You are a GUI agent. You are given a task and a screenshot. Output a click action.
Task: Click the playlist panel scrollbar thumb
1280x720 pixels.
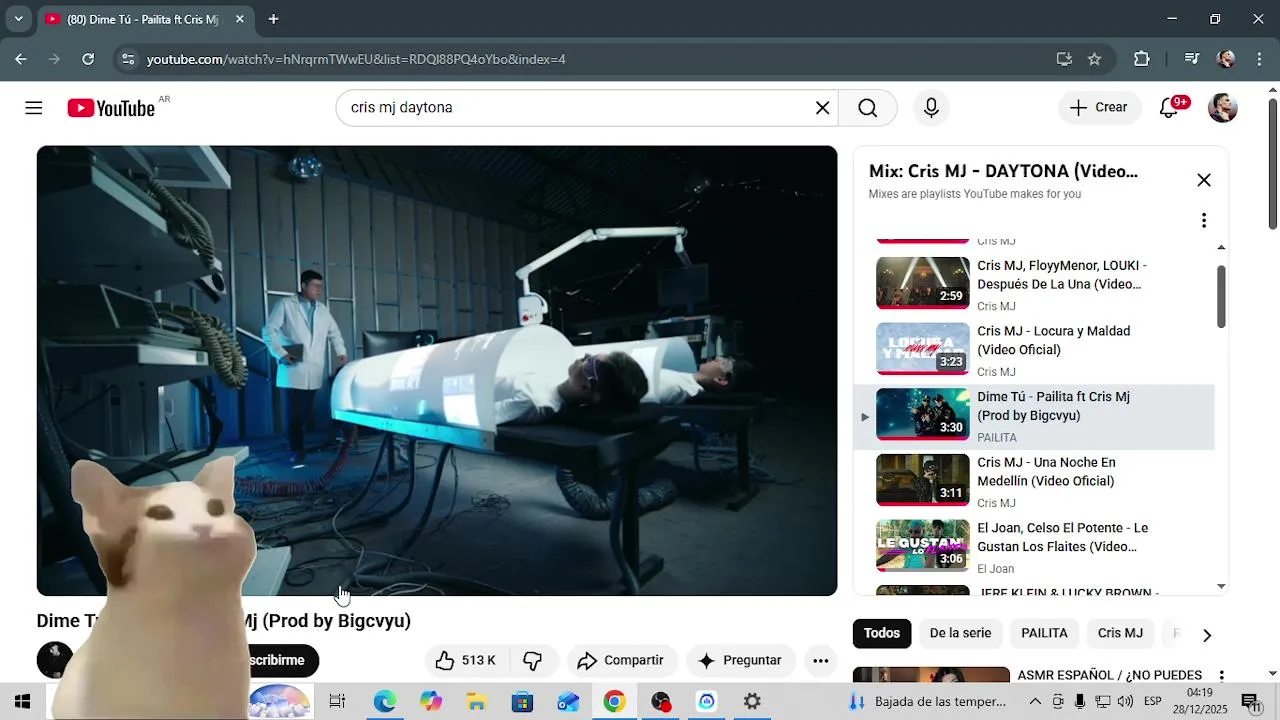click(1221, 296)
